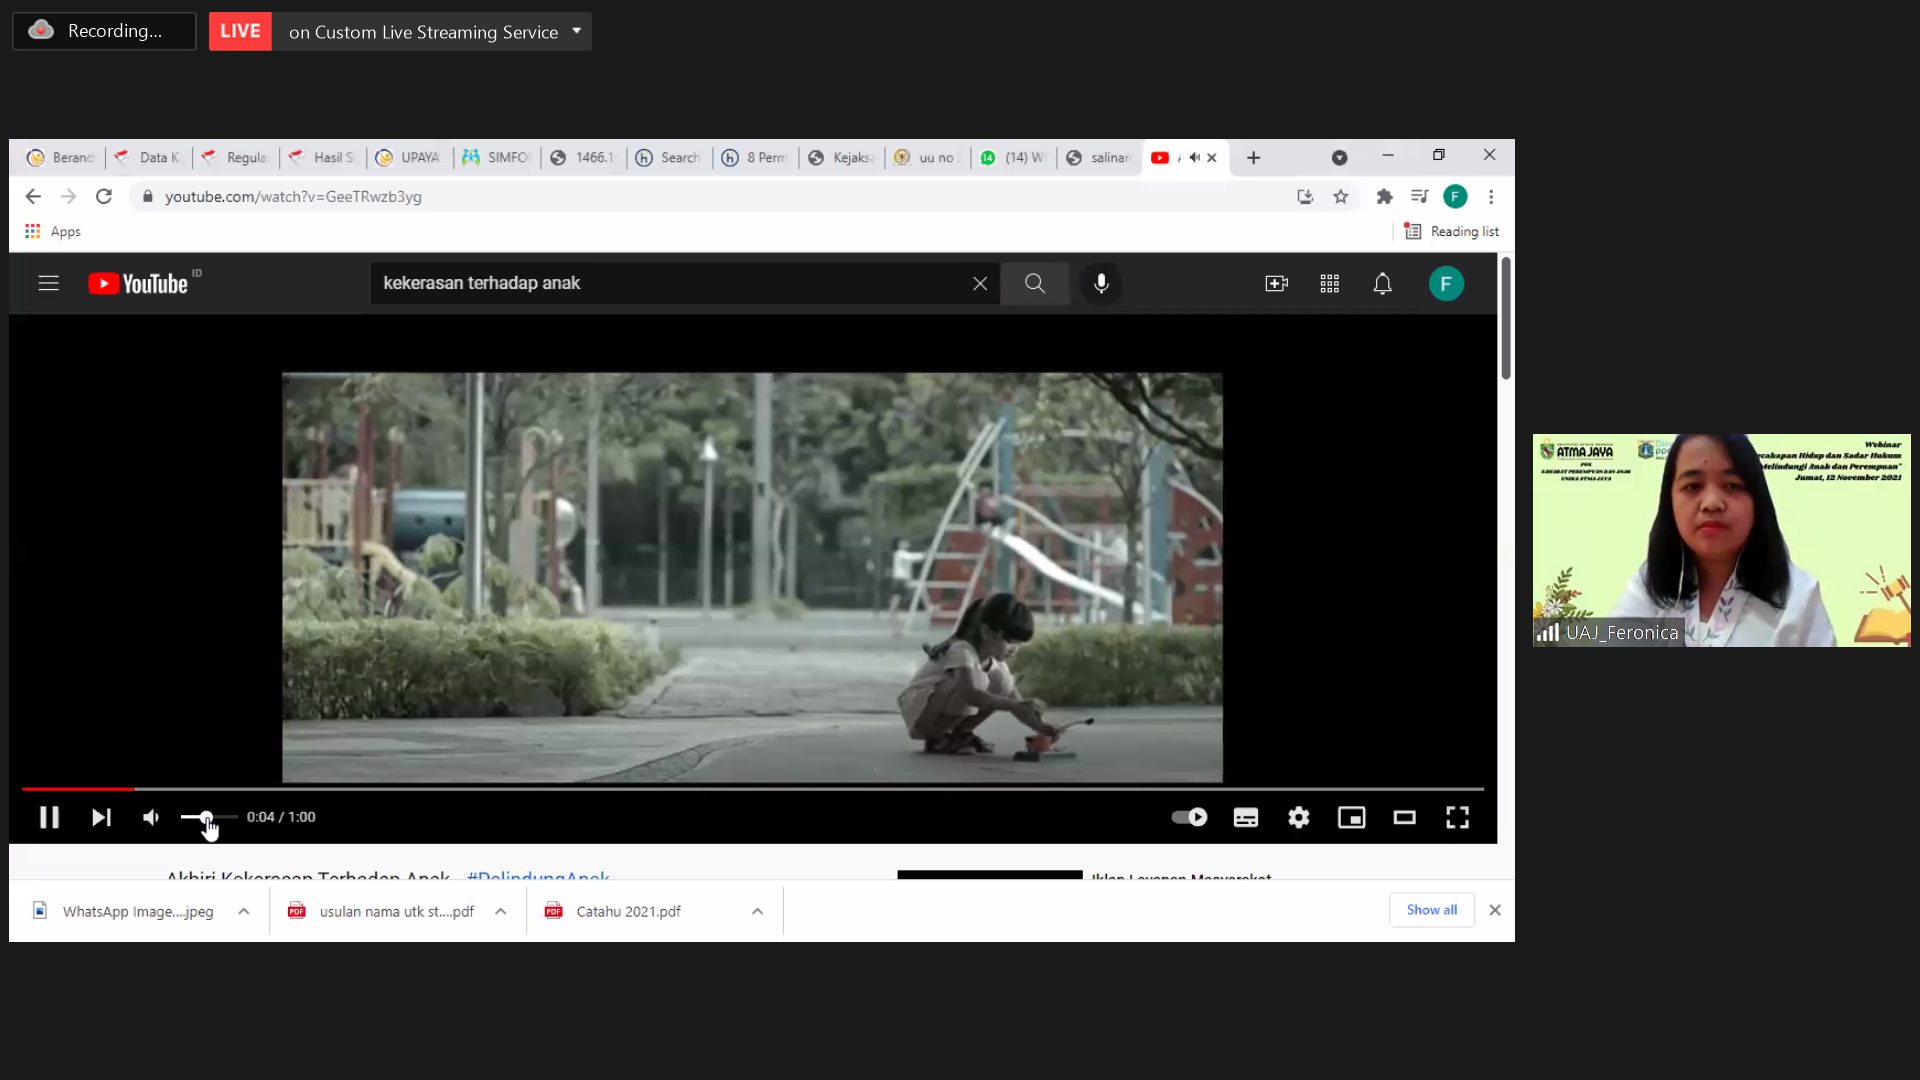Open Create video button
Viewport: 1920px width, 1080px height.
point(1276,283)
